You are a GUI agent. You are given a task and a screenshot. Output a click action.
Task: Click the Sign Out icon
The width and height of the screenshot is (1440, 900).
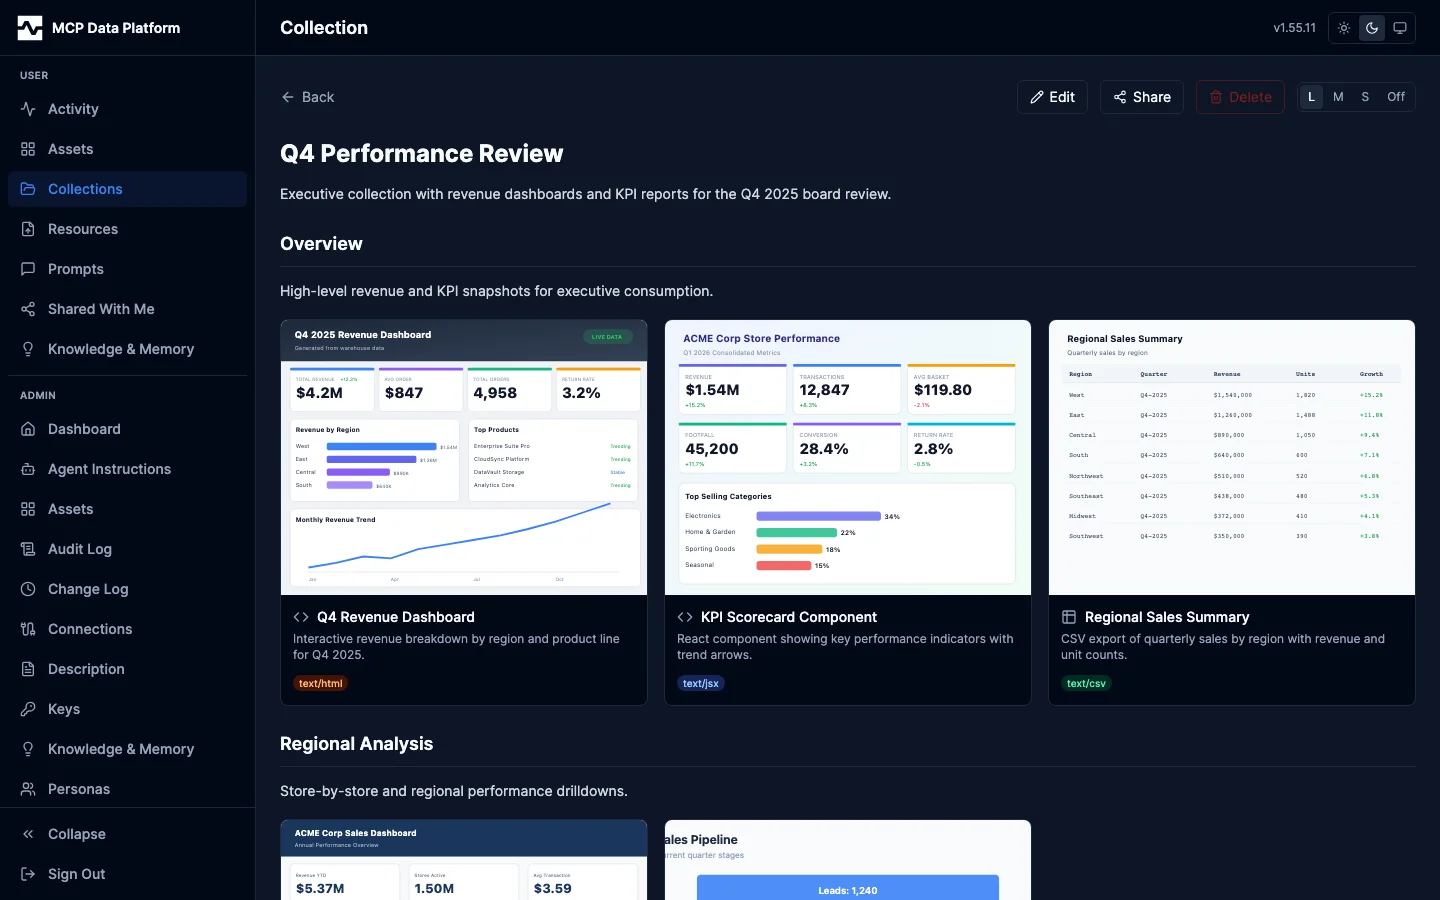coord(27,874)
